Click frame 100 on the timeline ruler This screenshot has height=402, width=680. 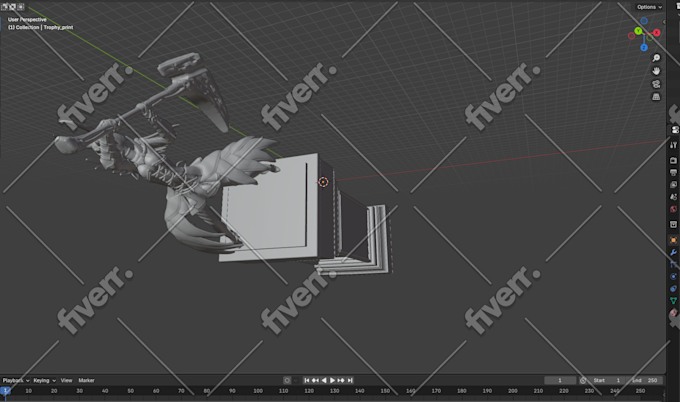click(258, 391)
